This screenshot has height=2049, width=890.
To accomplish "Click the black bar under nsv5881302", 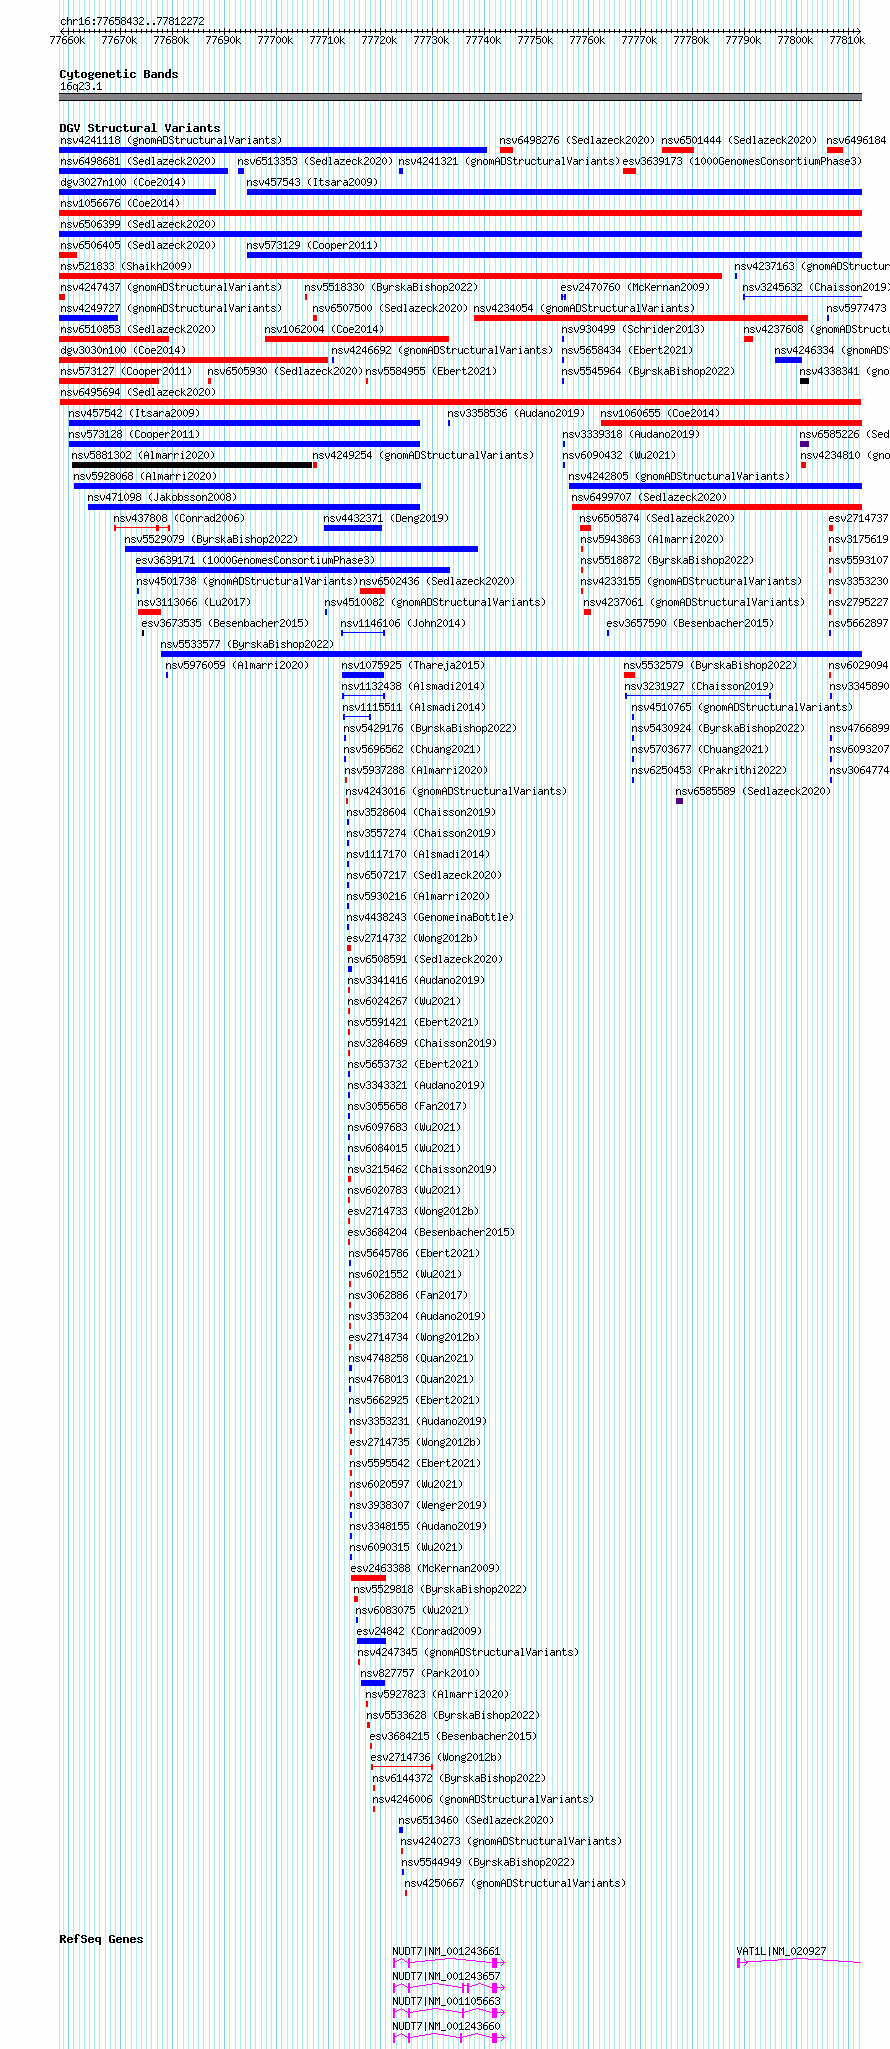I will coord(192,465).
